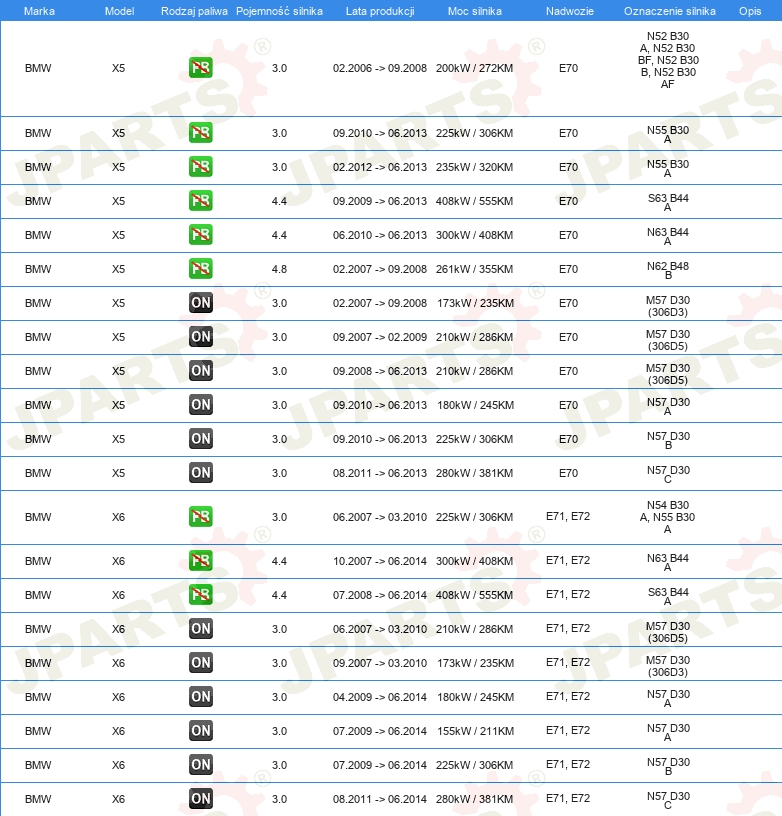This screenshot has height=816, width=782.
Task: Select the N52 B30 engine codes cell
Action: 668,60
